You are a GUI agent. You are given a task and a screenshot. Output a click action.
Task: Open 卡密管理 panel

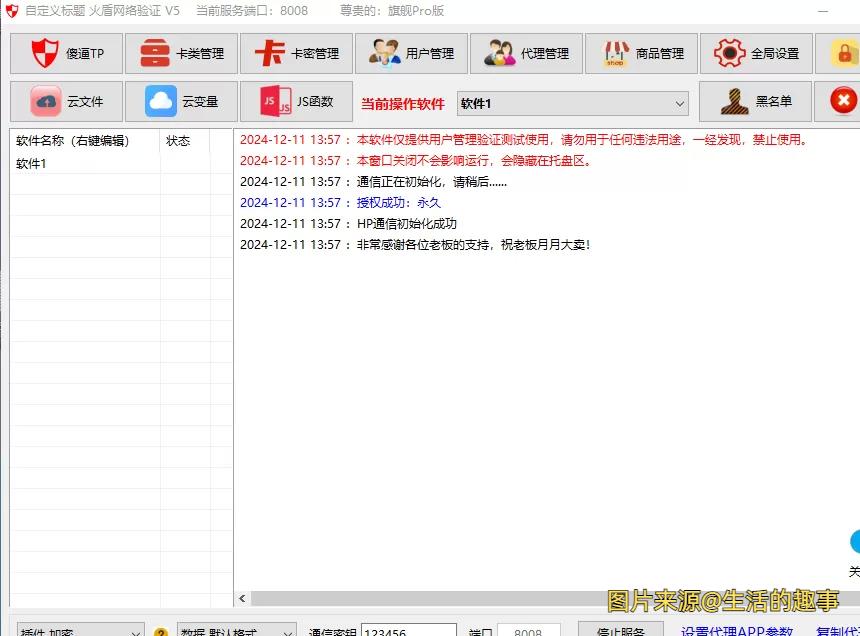[x=296, y=54]
